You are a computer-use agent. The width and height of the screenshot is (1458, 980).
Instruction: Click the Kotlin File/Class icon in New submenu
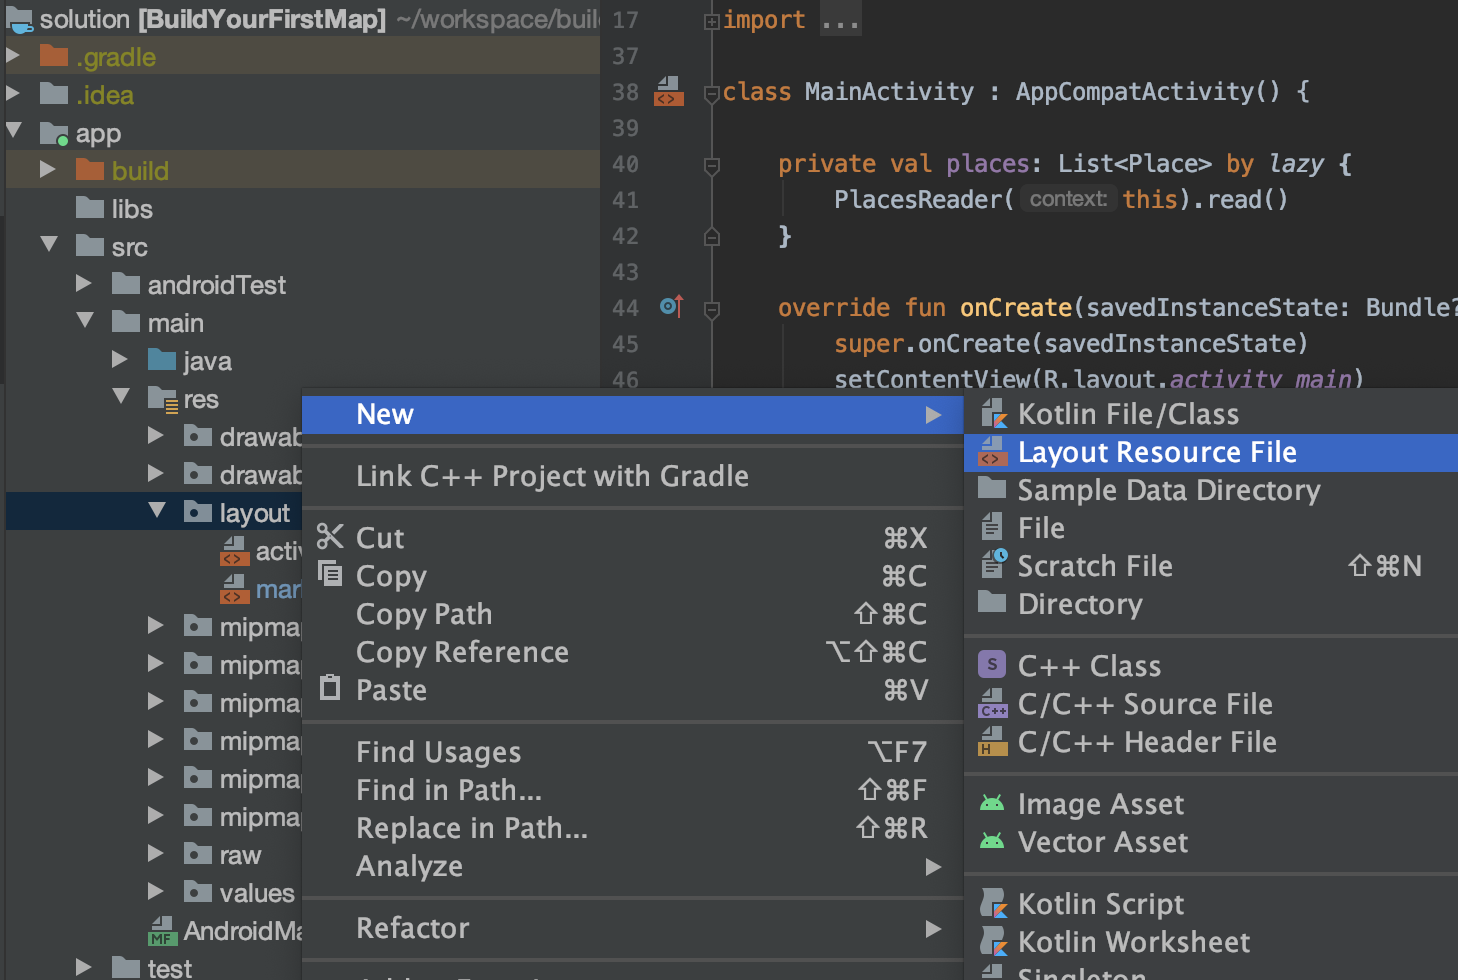993,413
